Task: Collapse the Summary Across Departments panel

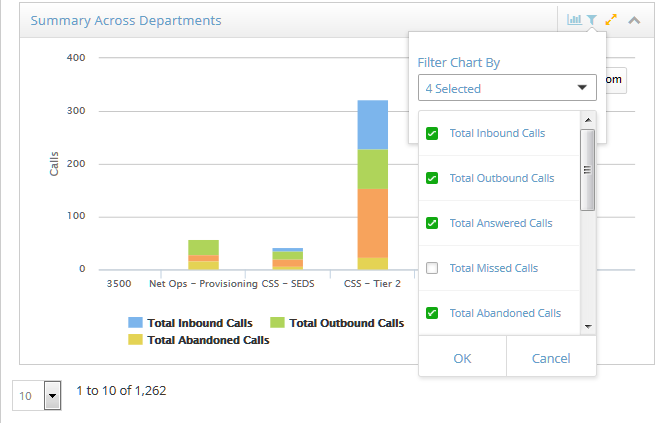Action: tap(634, 20)
